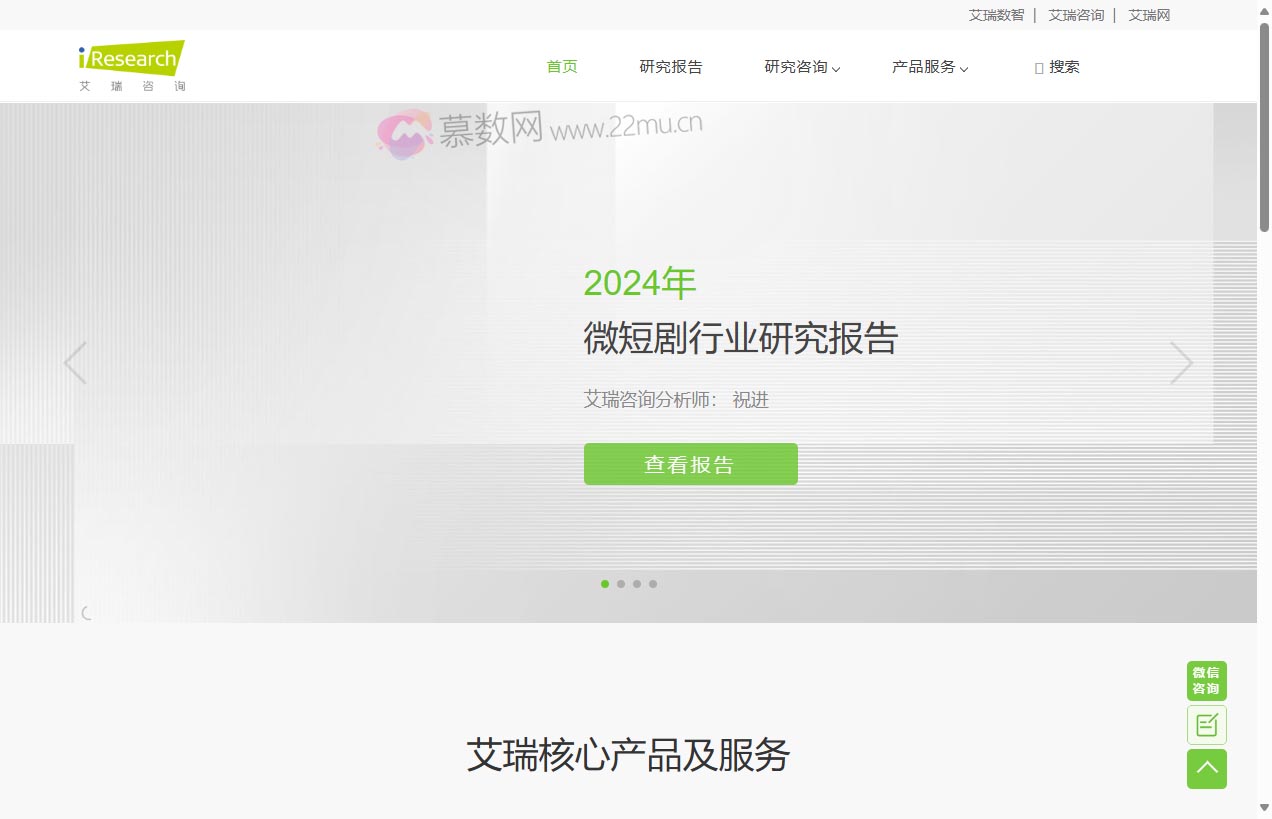Screen dimensions: 1272x819
Task: Open the feedback form pencil icon
Action: 1206,724
